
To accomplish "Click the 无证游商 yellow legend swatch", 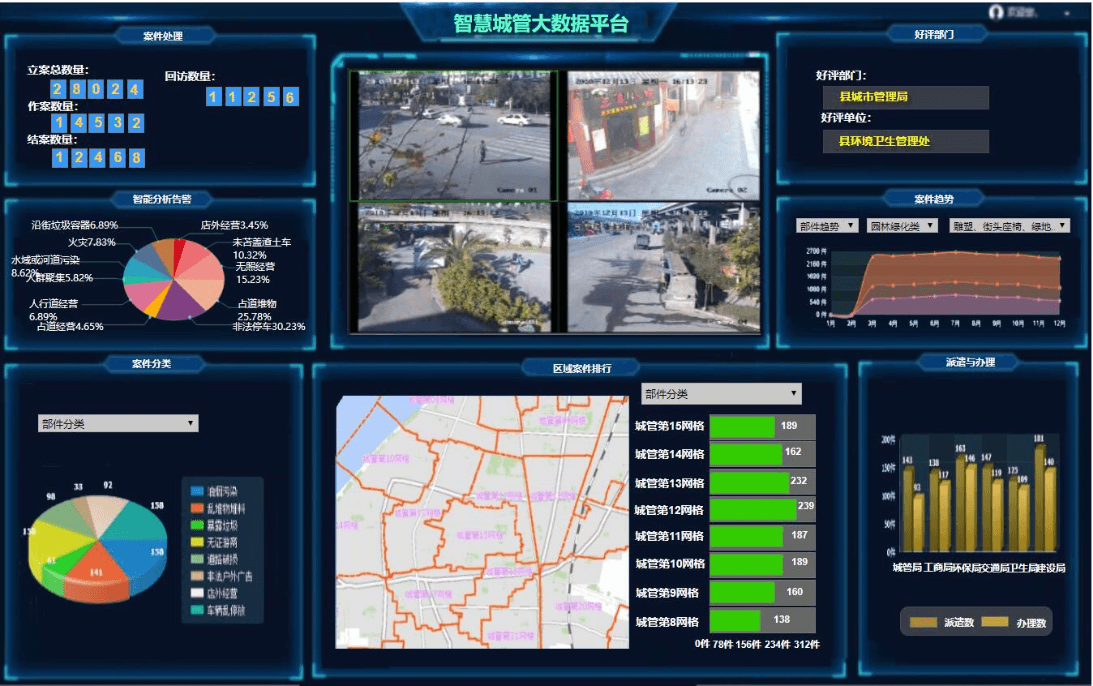I will pyautogui.click(x=198, y=542).
